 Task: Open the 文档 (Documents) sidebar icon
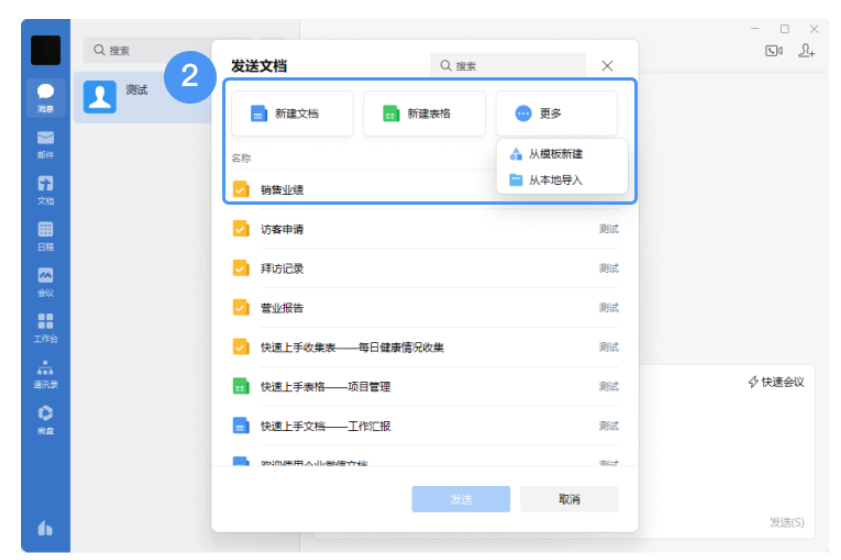point(45,189)
